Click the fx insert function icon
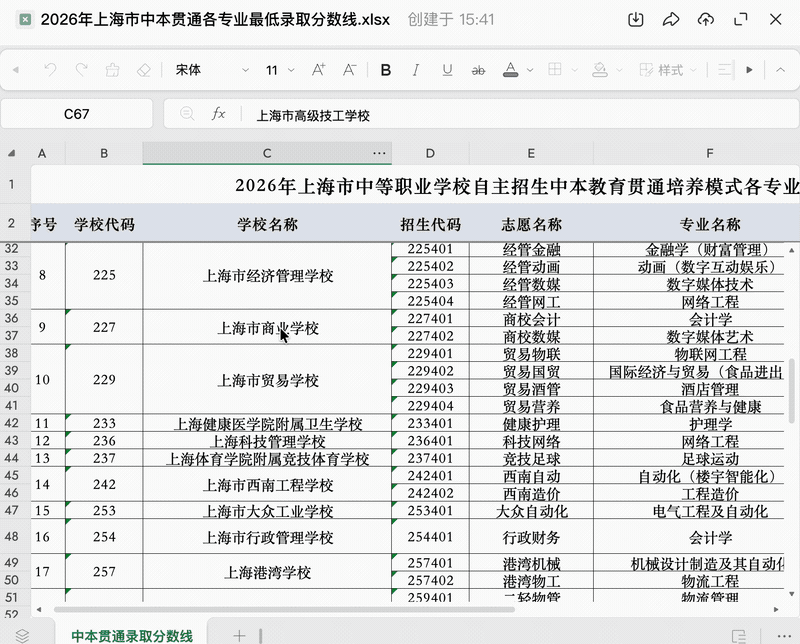The image size is (800, 644). [218, 113]
